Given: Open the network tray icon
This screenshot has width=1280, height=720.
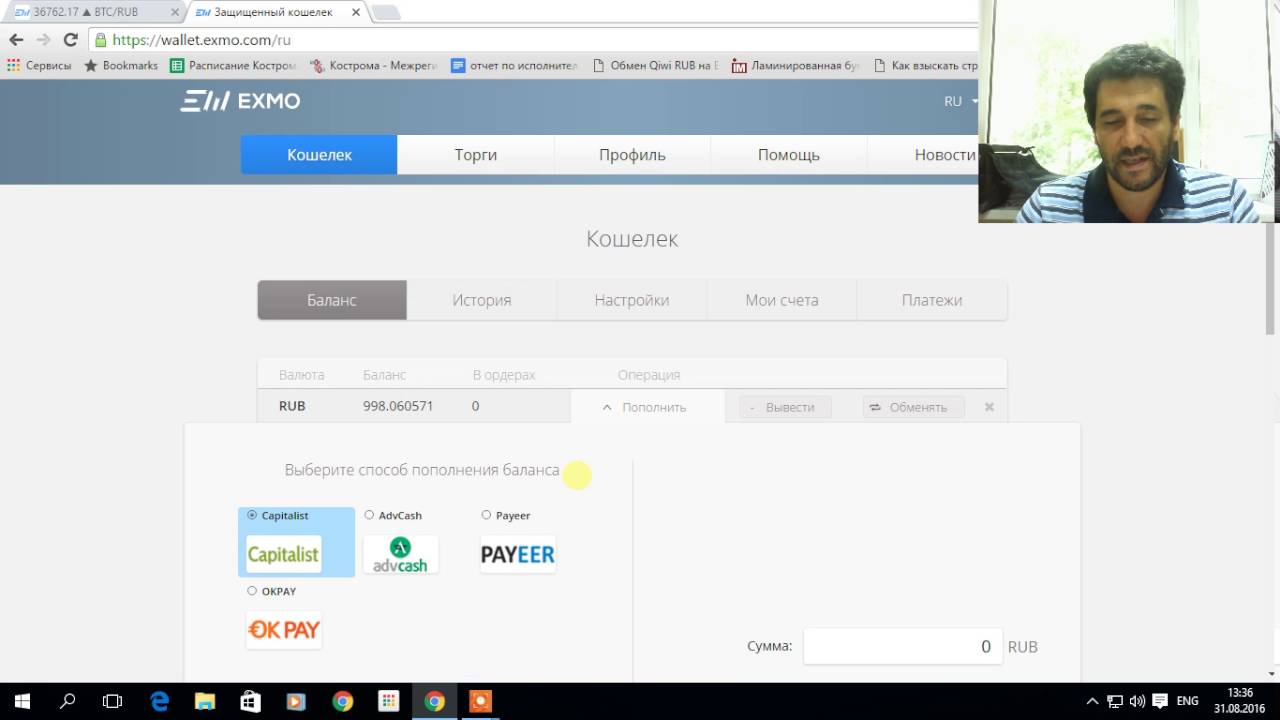Looking at the screenshot, I should point(1115,701).
